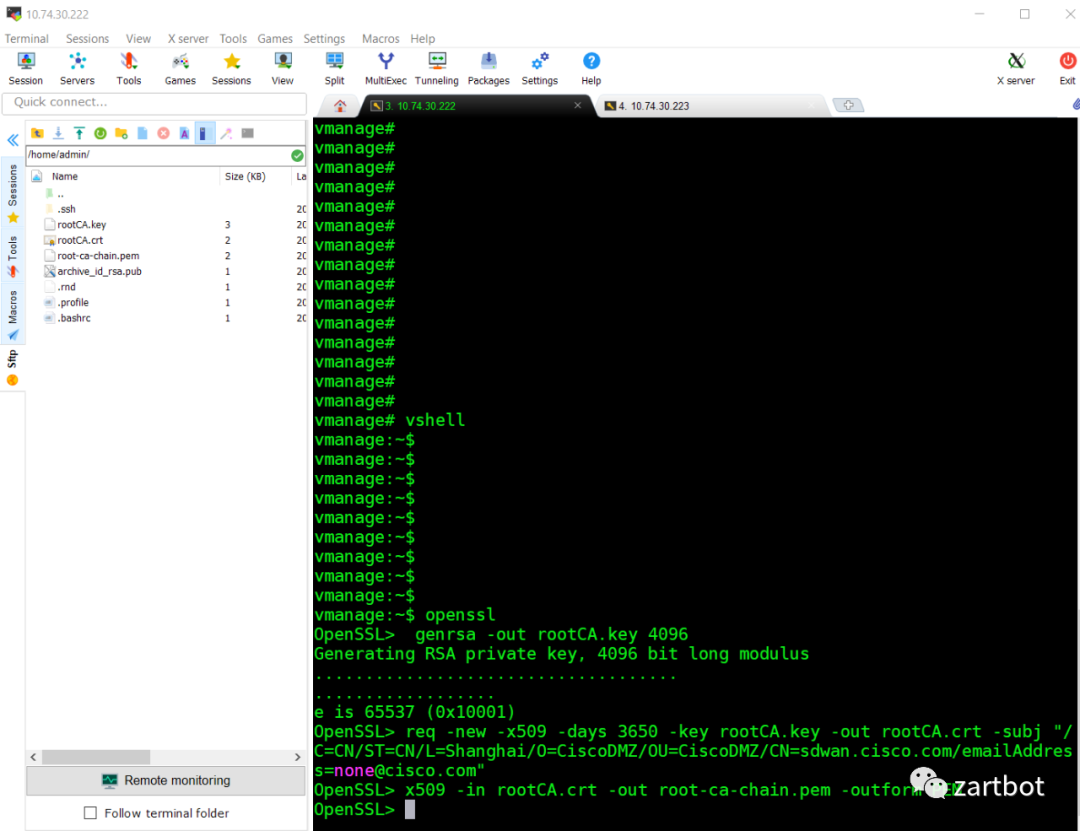Open the Tunneling toolbar icon
The image size is (1080, 831).
coord(437,69)
